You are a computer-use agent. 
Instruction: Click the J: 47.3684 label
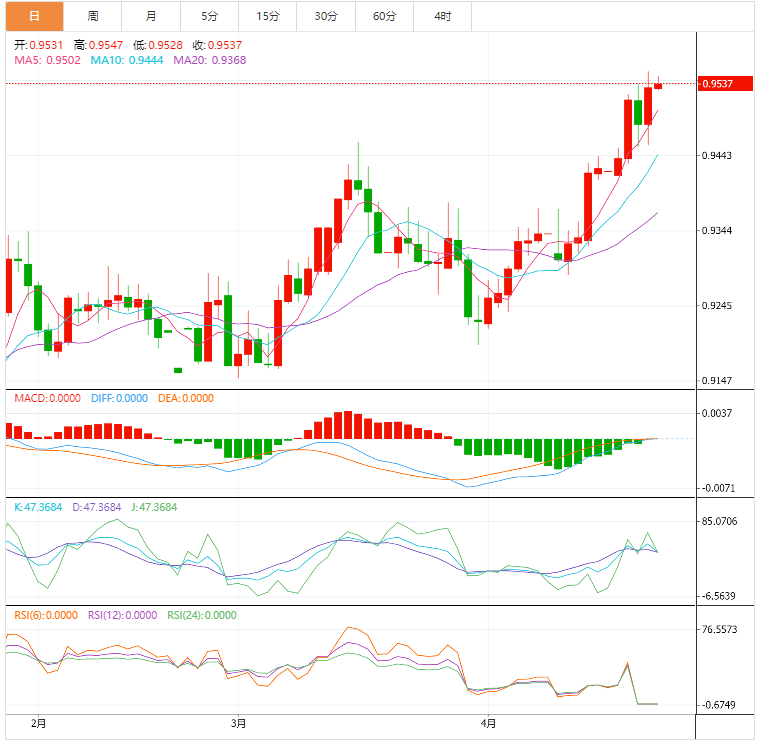point(154,507)
